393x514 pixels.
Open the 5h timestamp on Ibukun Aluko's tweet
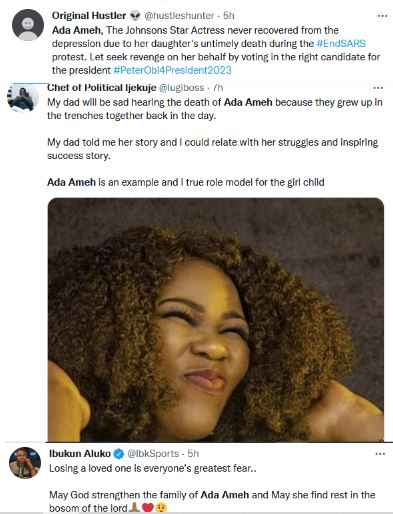193,454
